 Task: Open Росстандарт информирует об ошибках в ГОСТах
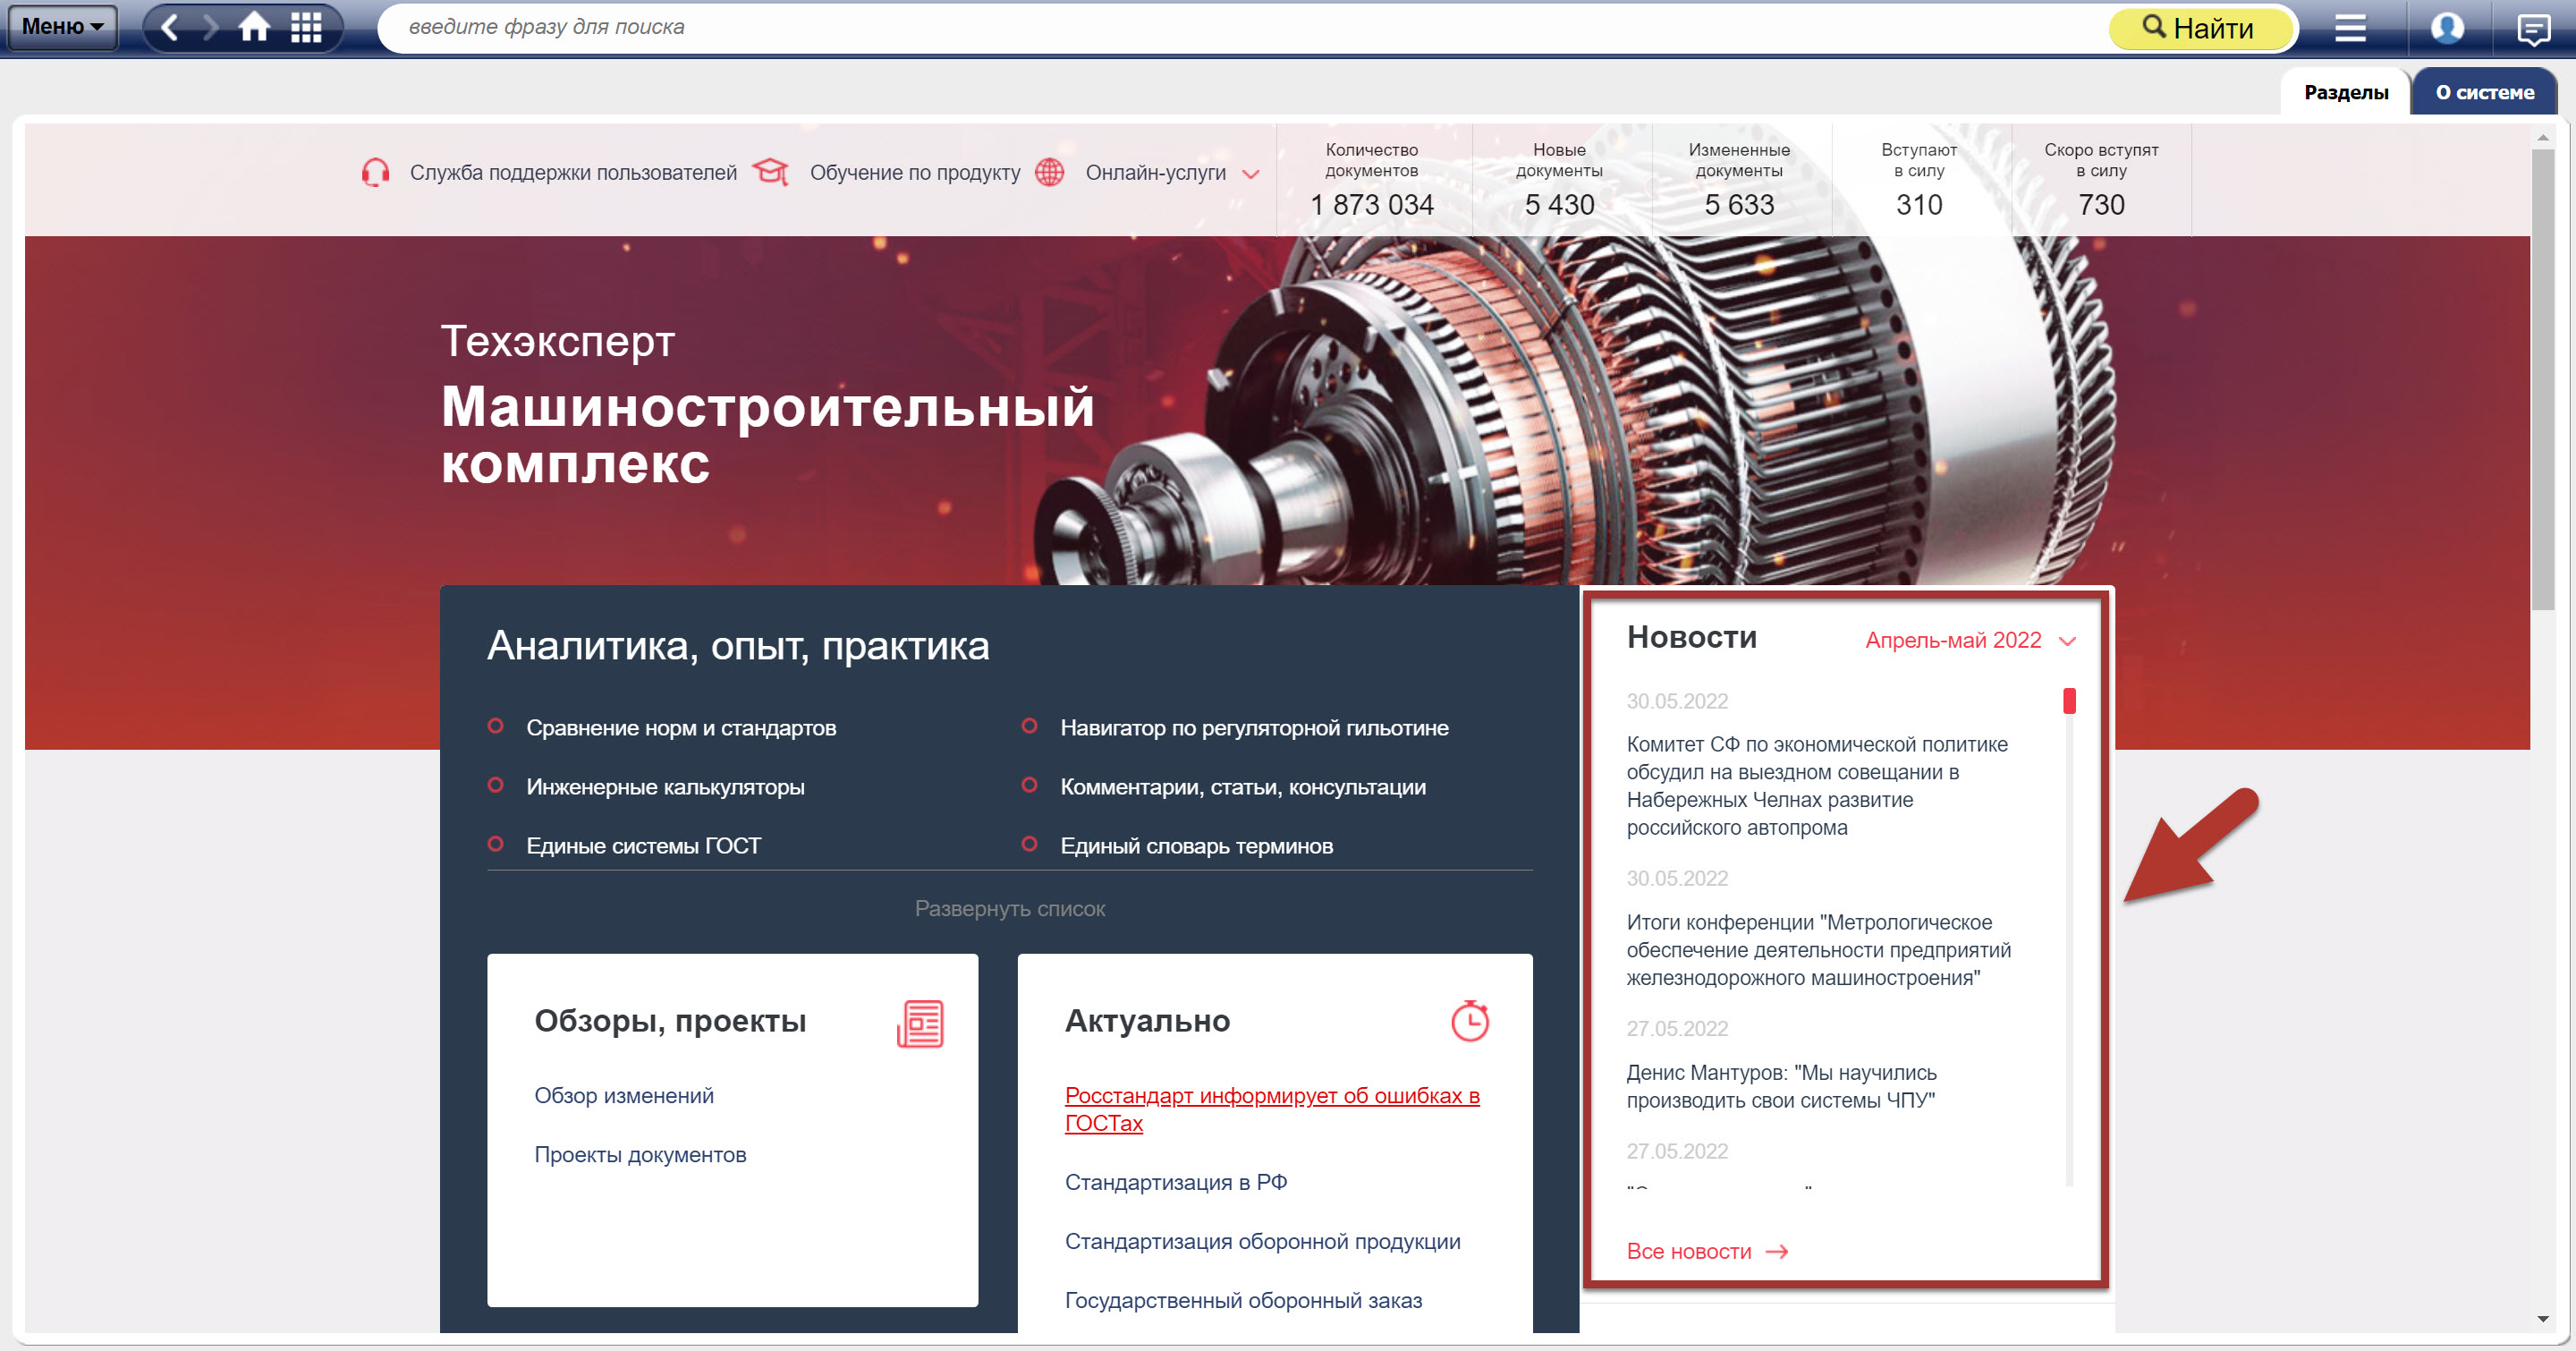1272,1110
